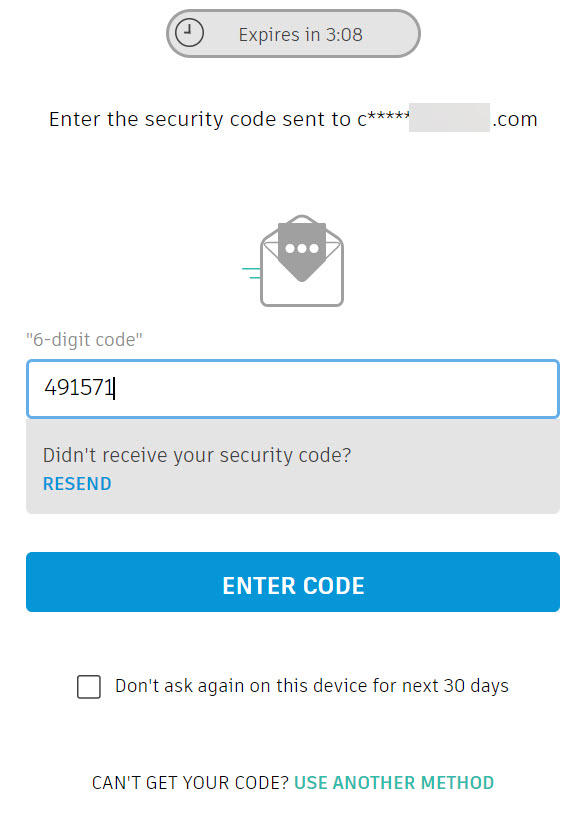Choose USE ANOTHER METHOD link
The image size is (584, 814).
click(x=394, y=782)
